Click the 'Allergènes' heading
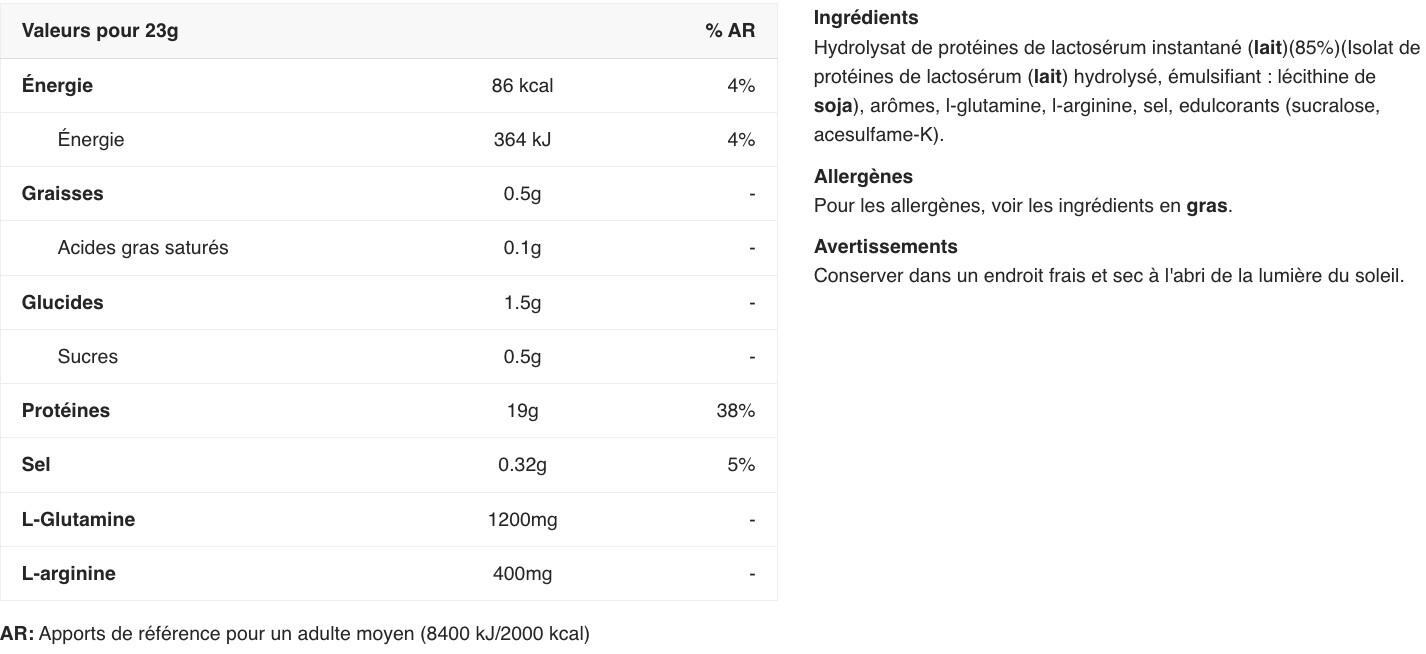Viewport: 1426px width, 654px height. (863, 177)
